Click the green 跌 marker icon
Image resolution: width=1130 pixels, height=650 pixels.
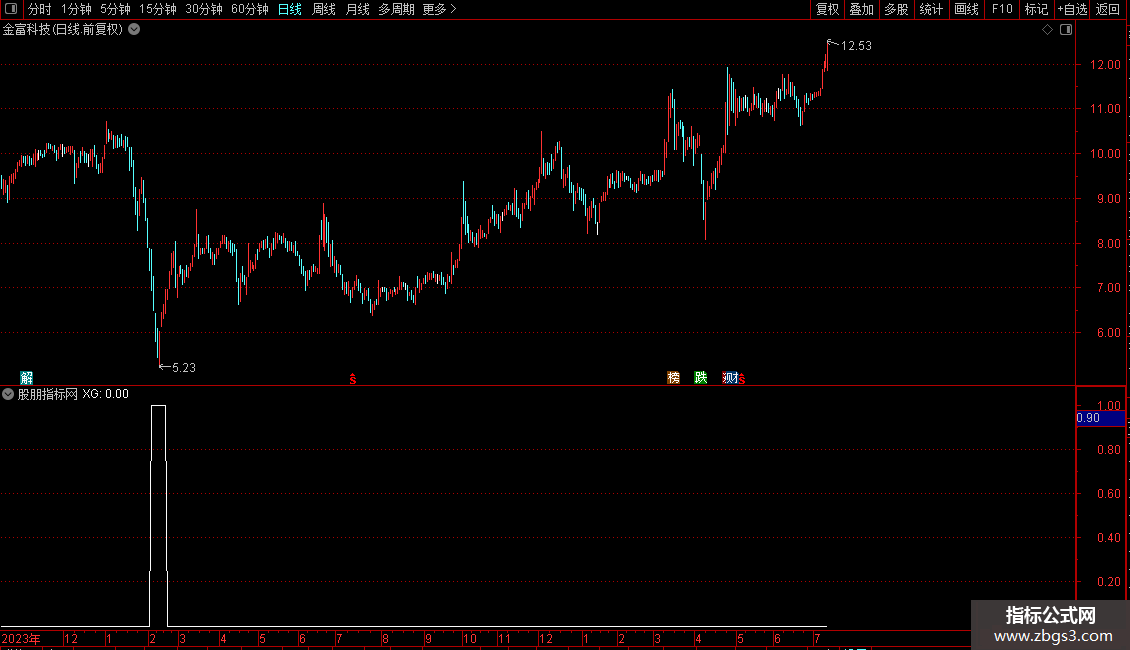pos(700,378)
